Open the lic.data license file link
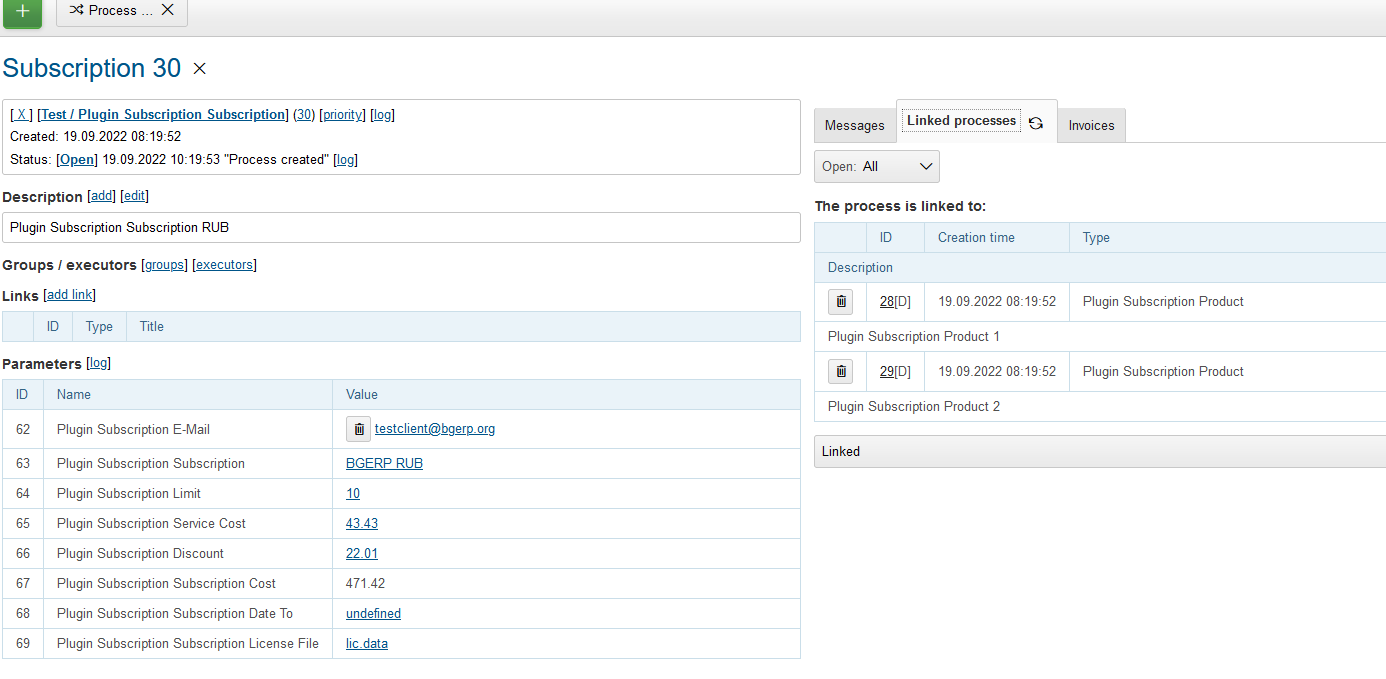The width and height of the screenshot is (1386, 679). pos(367,644)
